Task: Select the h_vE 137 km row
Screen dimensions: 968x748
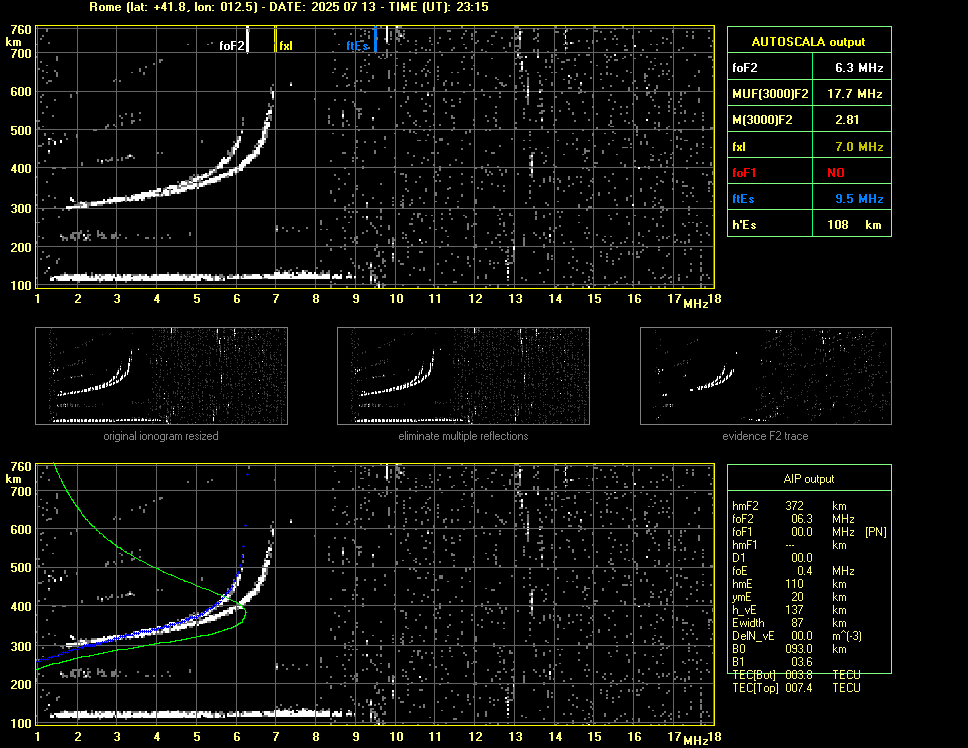Action: click(x=788, y=610)
